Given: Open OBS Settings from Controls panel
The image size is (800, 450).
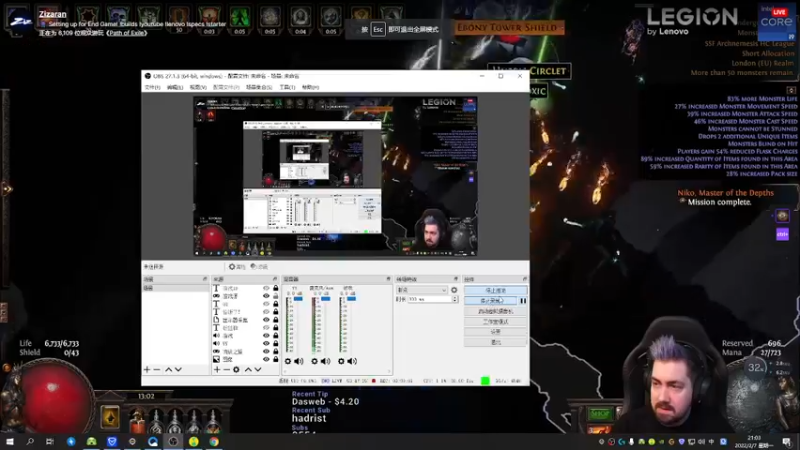Looking at the screenshot, I should click(x=495, y=332).
